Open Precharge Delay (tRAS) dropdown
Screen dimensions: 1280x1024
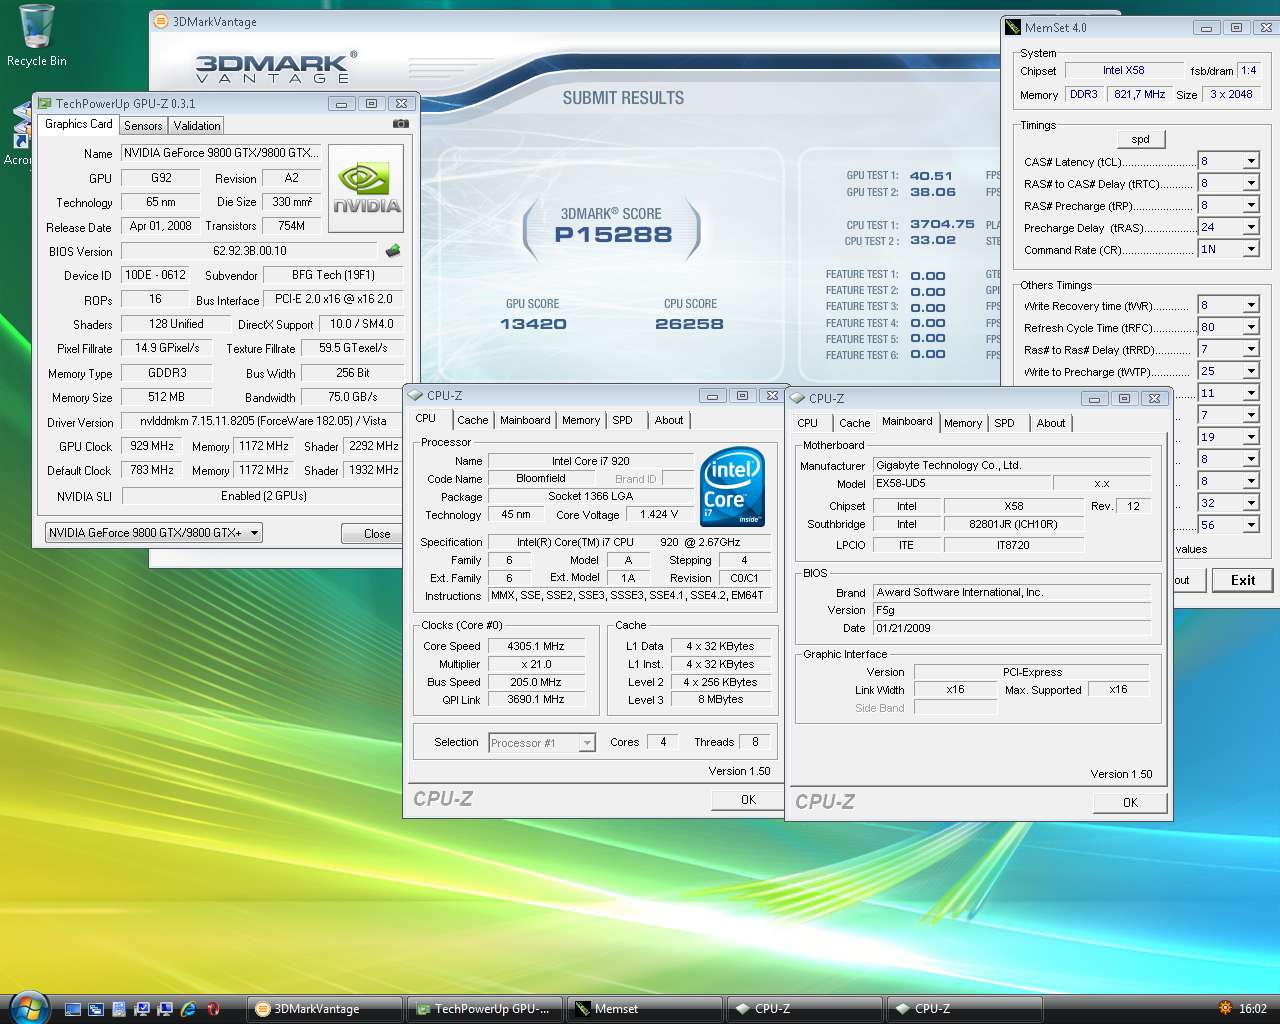[x=1251, y=227]
